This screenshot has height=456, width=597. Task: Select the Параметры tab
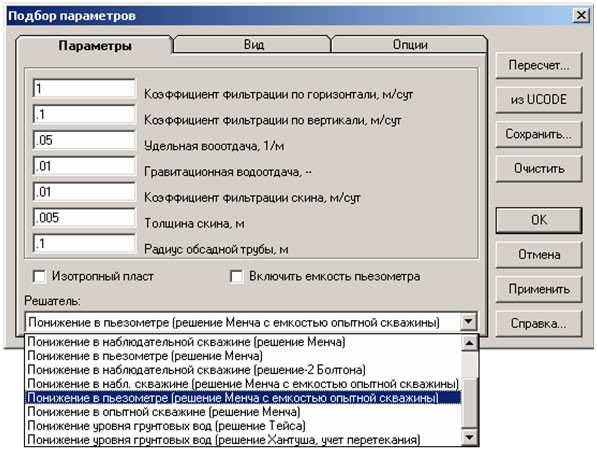click(x=95, y=46)
